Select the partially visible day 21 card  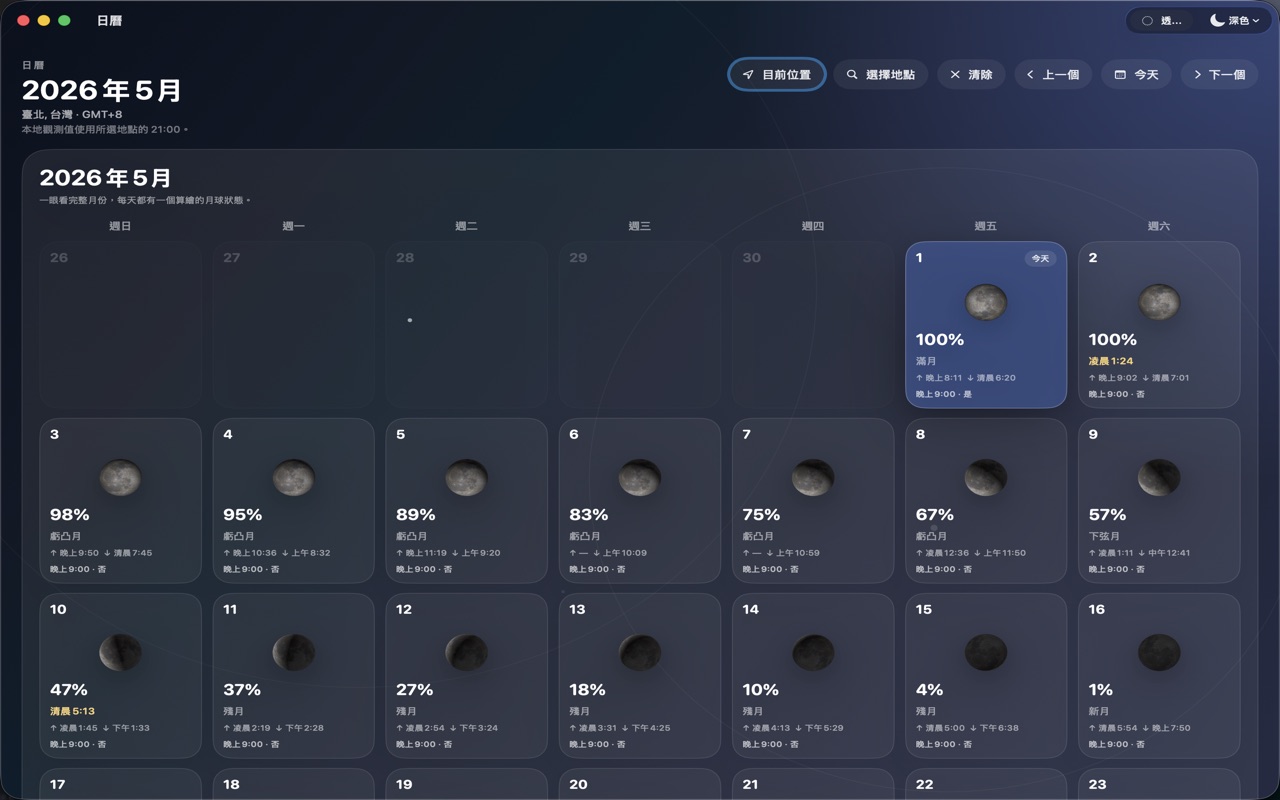813,785
